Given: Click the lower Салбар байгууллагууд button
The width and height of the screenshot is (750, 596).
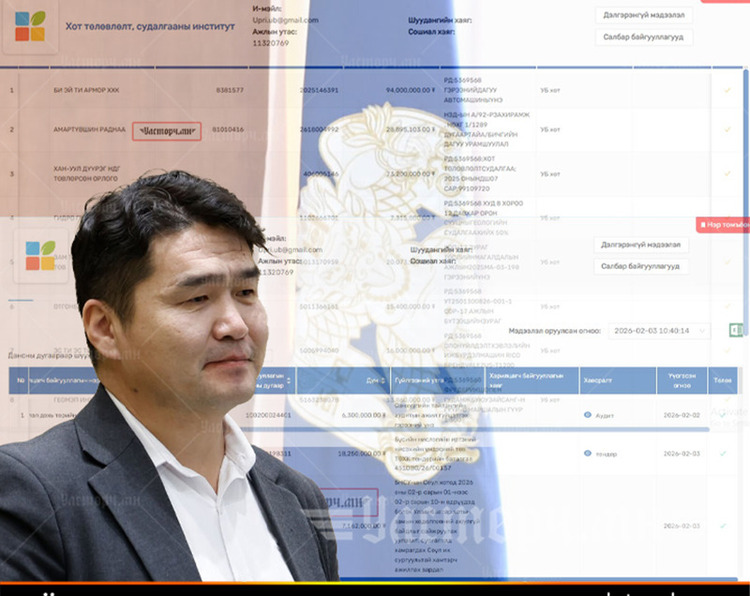Looking at the screenshot, I should pyautogui.click(x=641, y=266).
